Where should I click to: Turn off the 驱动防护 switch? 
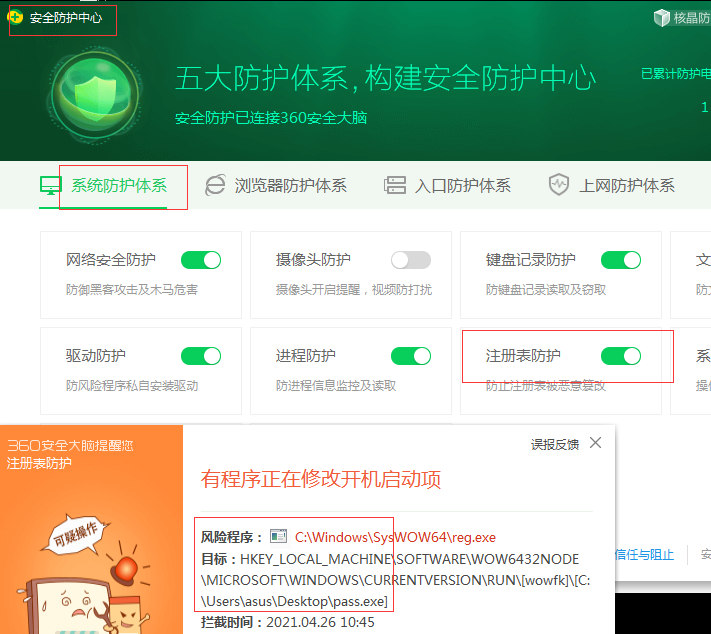201,356
